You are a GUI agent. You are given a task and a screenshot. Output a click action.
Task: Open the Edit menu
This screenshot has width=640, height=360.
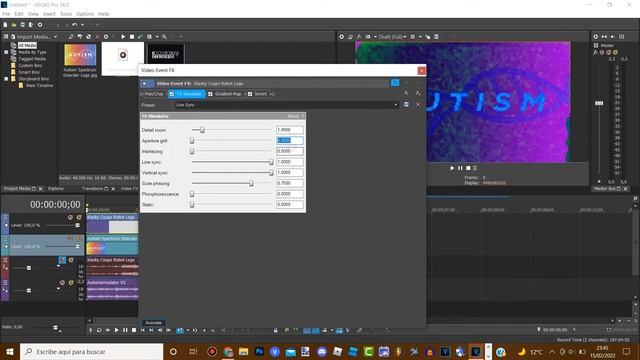(x=19, y=14)
